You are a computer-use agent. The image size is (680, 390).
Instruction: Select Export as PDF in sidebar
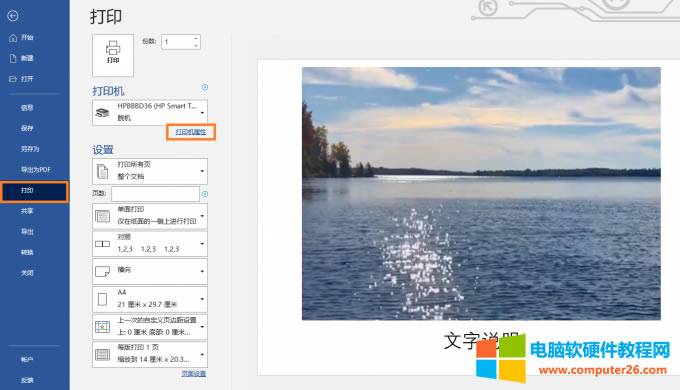point(34,170)
